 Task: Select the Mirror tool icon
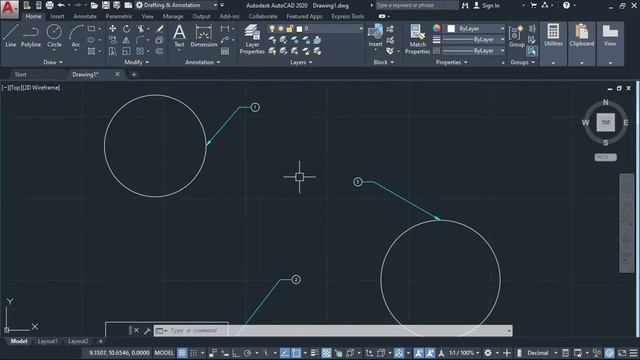[126, 40]
